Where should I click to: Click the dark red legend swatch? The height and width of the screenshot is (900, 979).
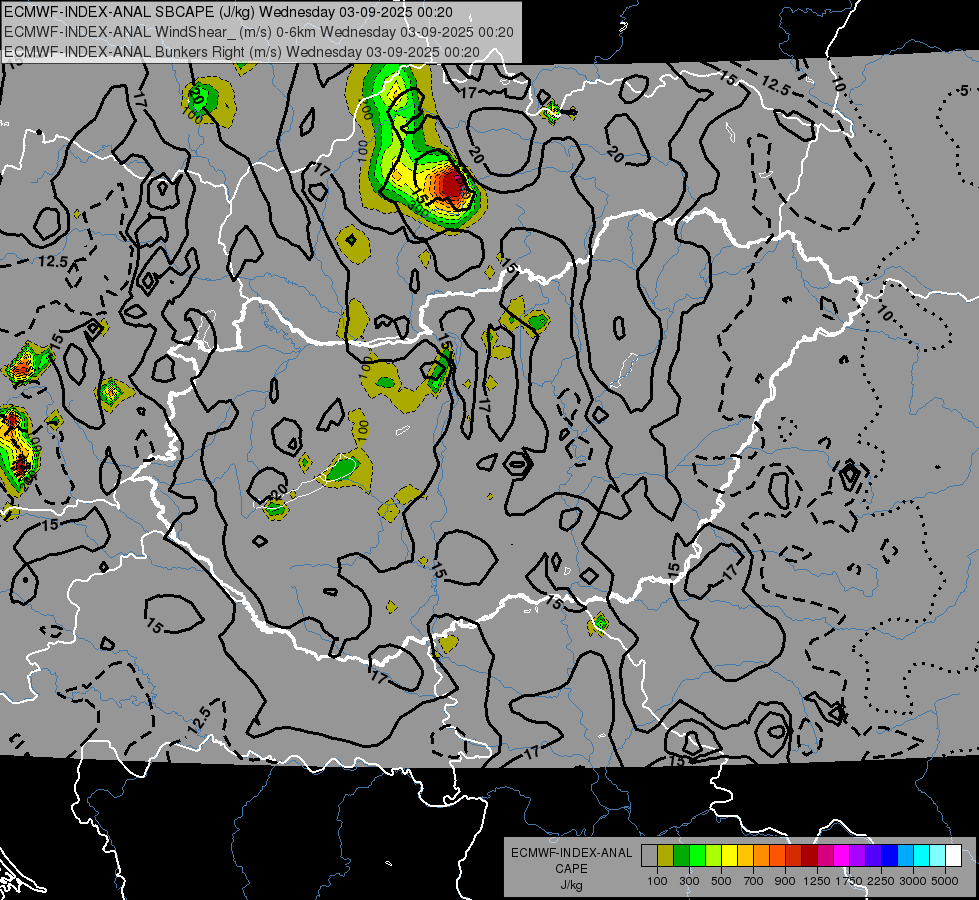tap(809, 856)
